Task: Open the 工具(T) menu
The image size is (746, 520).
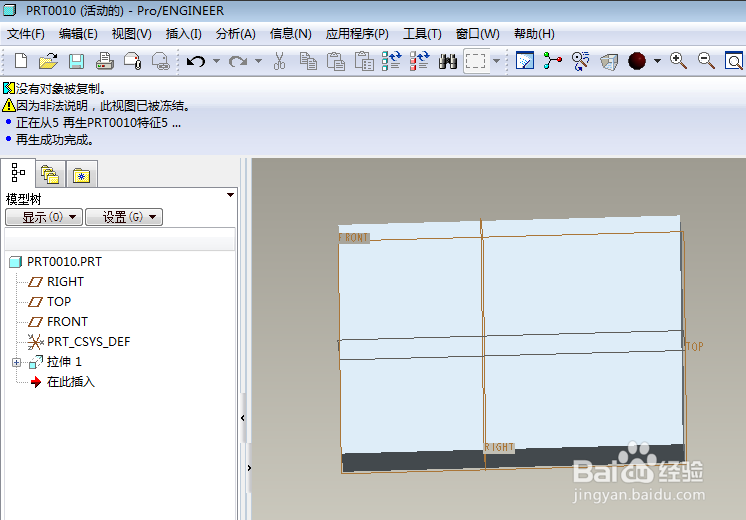Action: [x=422, y=34]
